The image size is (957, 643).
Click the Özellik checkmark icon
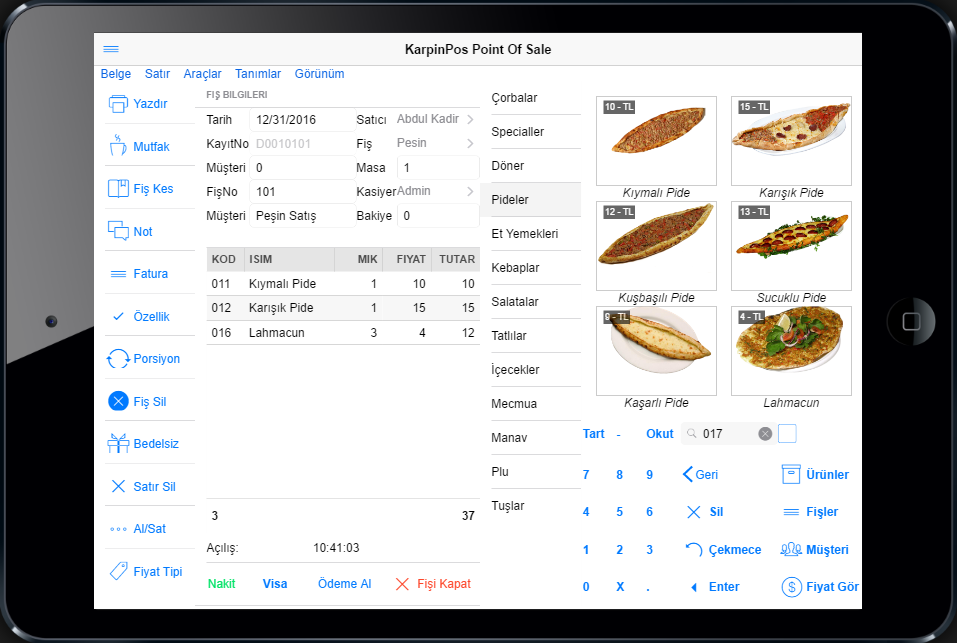pos(119,316)
